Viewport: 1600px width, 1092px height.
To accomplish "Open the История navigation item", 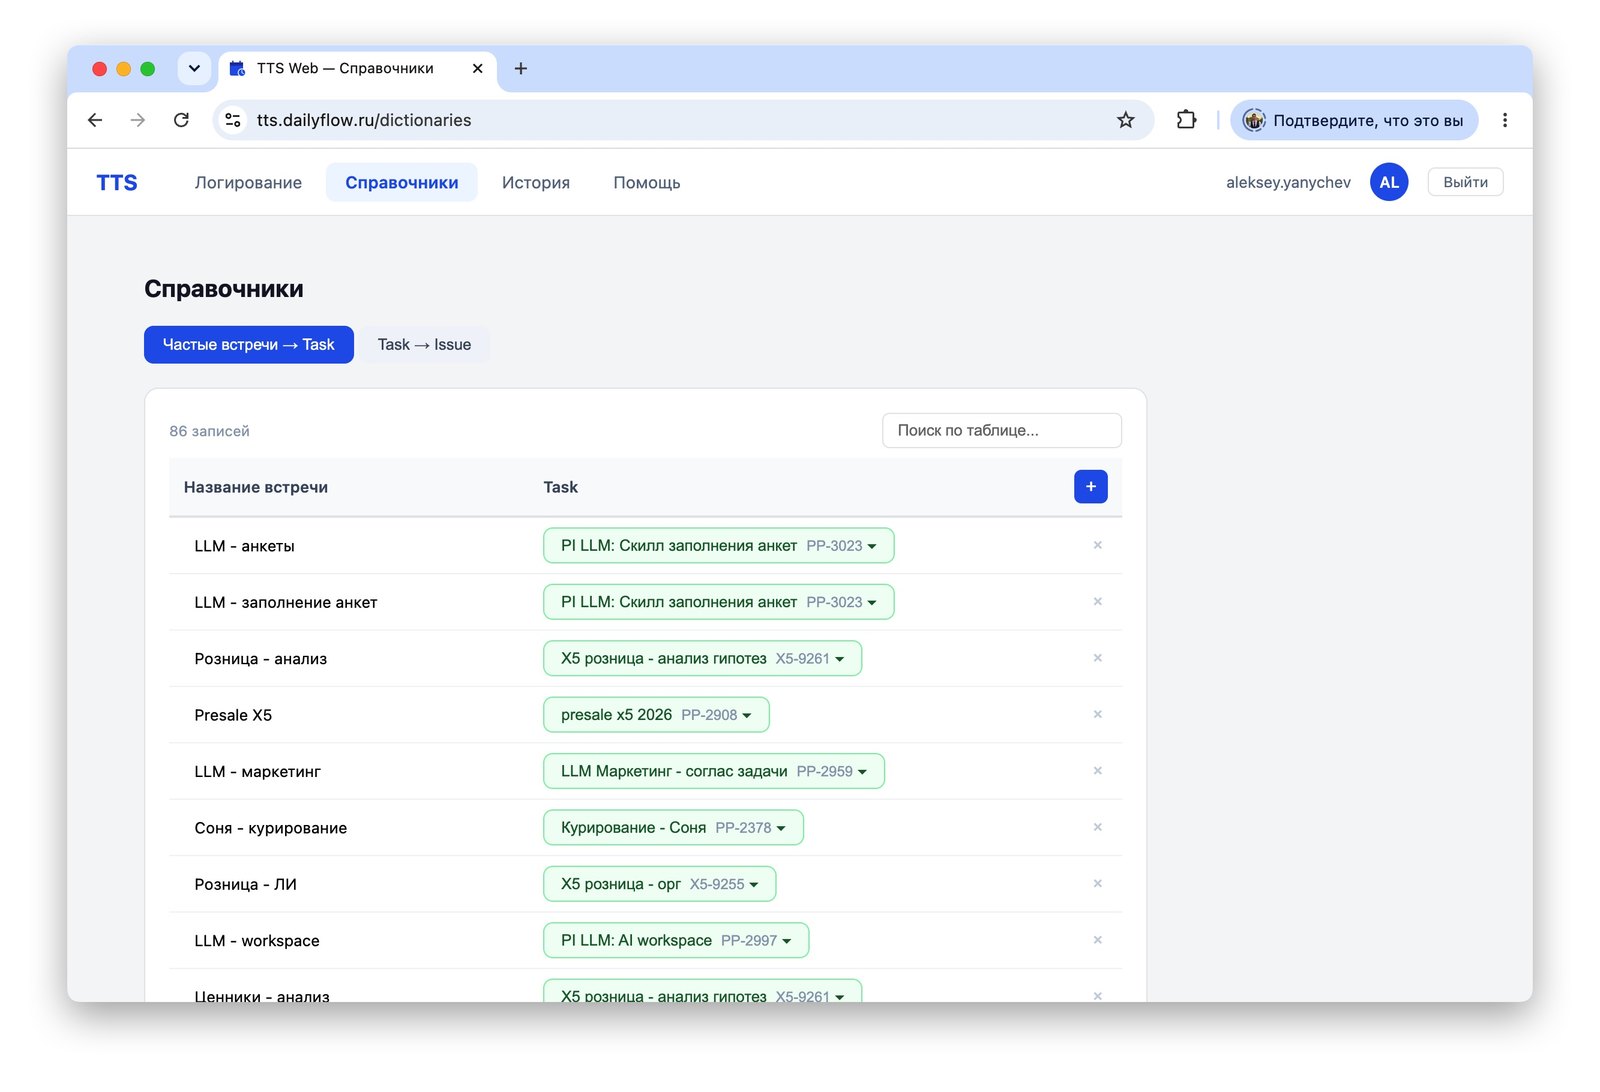I will 536,183.
